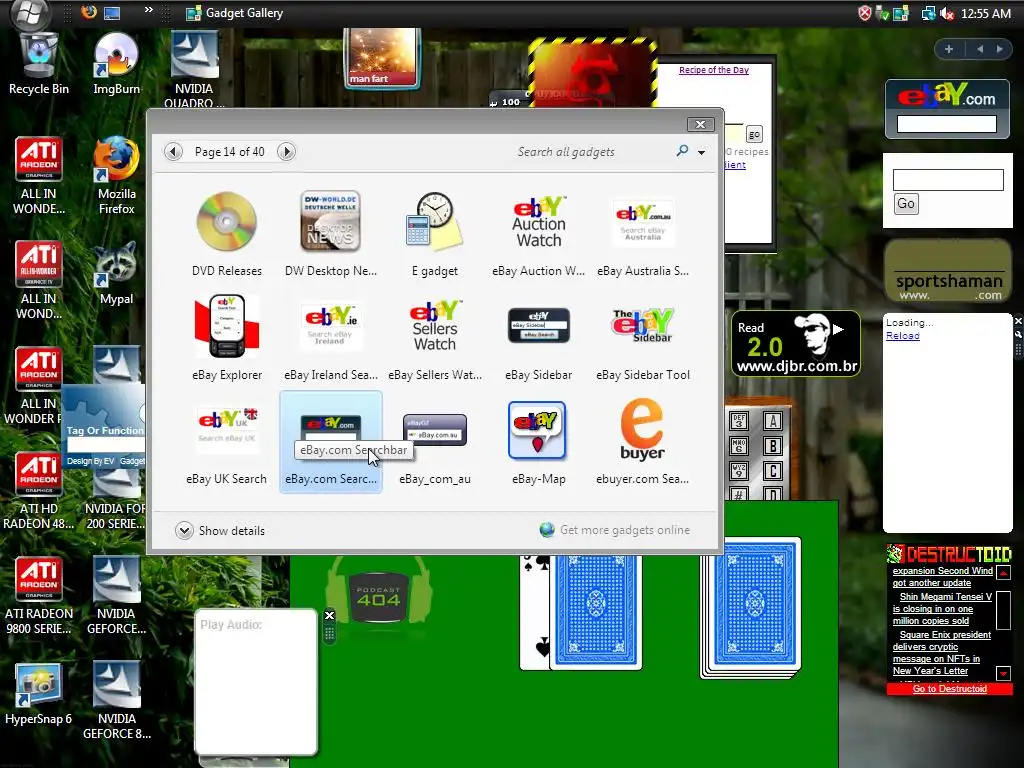Open the Mozilla Firefox desktop shortcut
The image size is (1024, 768).
[116, 175]
